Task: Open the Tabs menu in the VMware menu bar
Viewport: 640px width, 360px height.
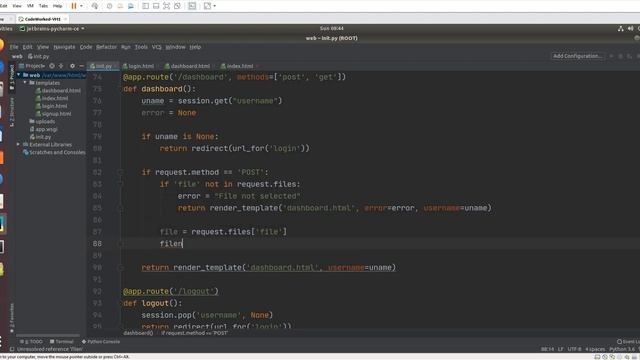Action: point(43,6)
